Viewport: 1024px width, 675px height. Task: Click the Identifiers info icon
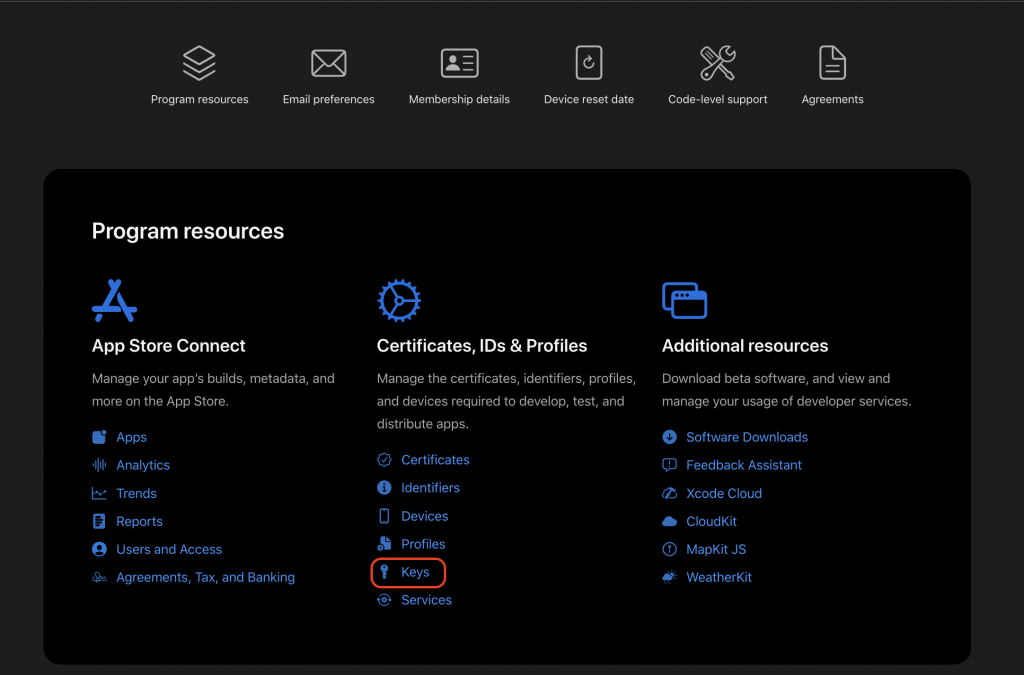pos(384,488)
